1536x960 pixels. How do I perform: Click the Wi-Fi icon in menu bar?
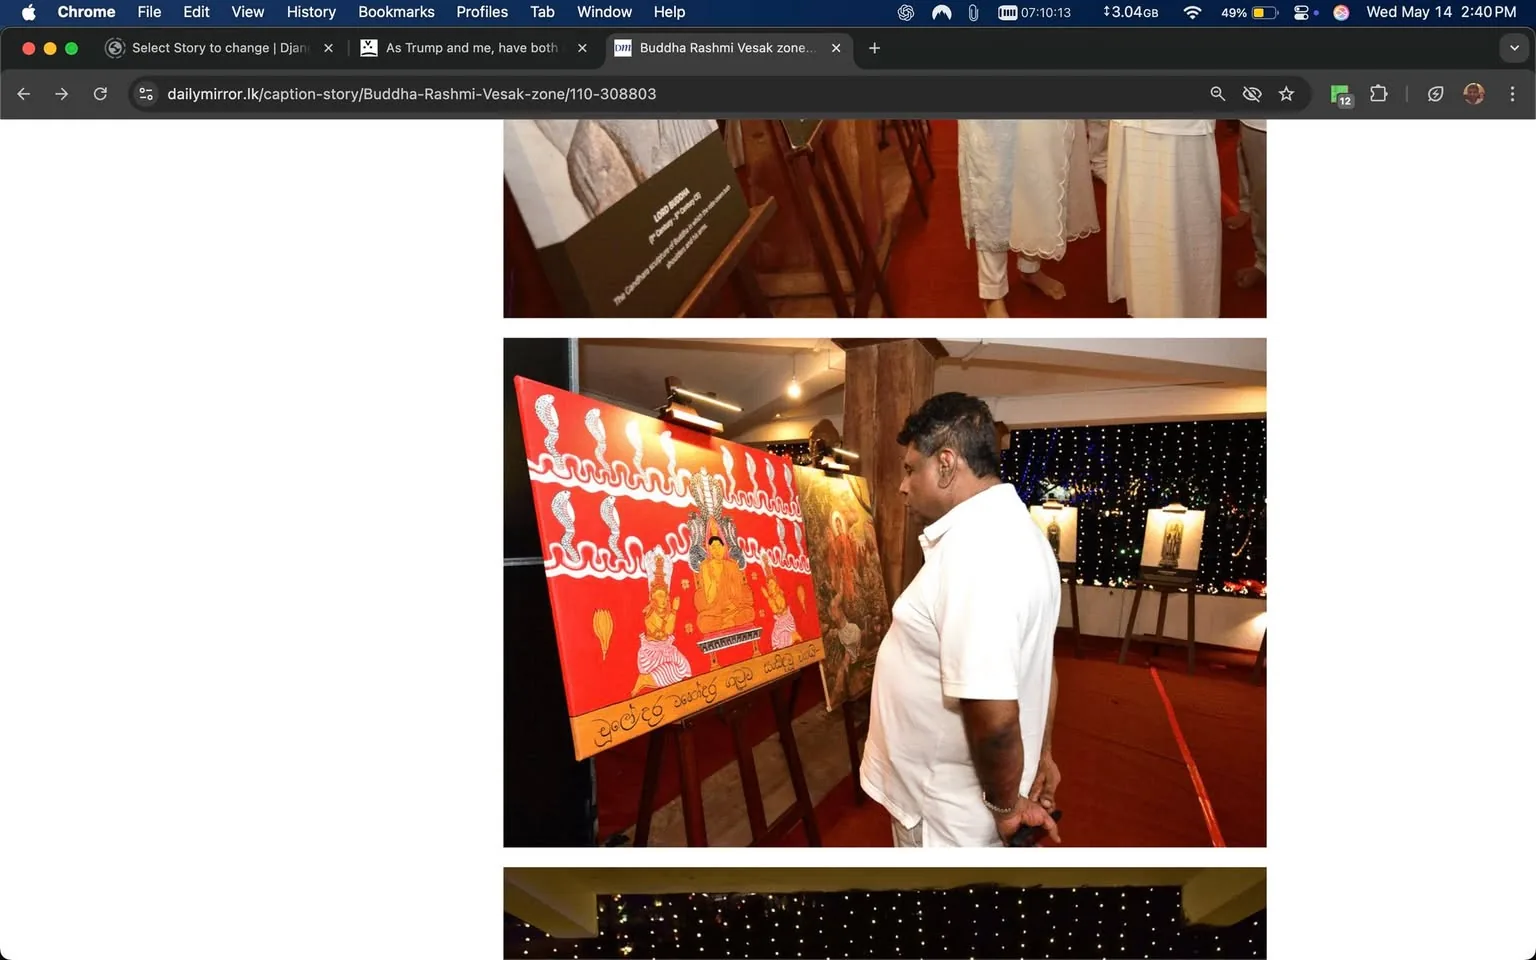[x=1192, y=12]
